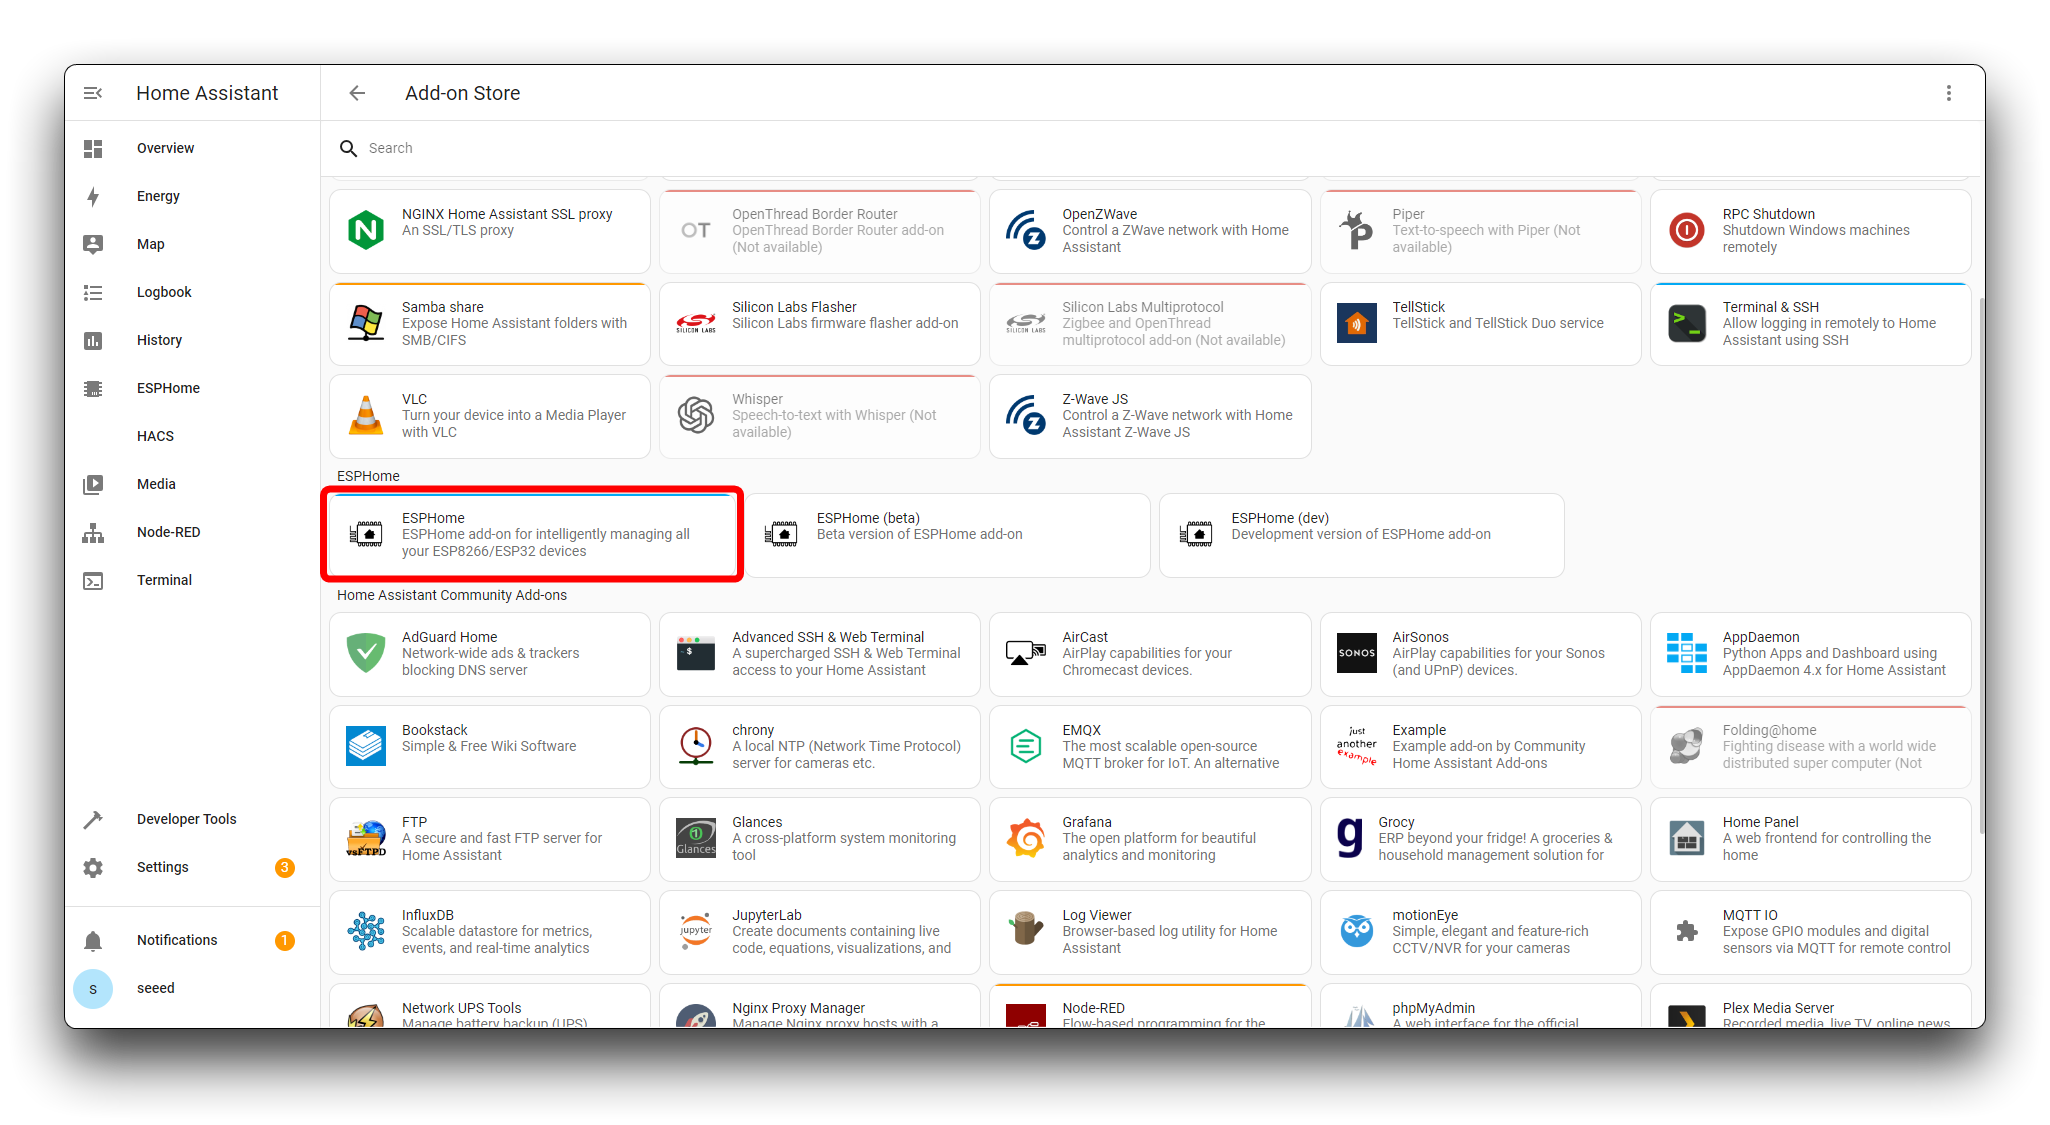Screen dimensions: 2050x1125
Task: Open the Terminal sidebar icon
Action: point(93,580)
